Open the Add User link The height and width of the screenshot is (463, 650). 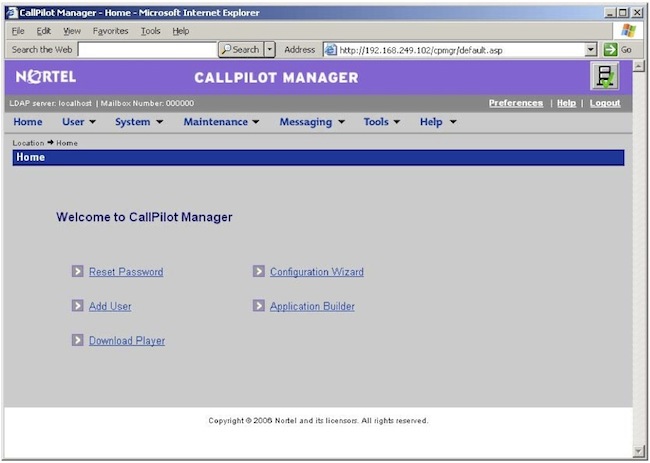tap(110, 306)
